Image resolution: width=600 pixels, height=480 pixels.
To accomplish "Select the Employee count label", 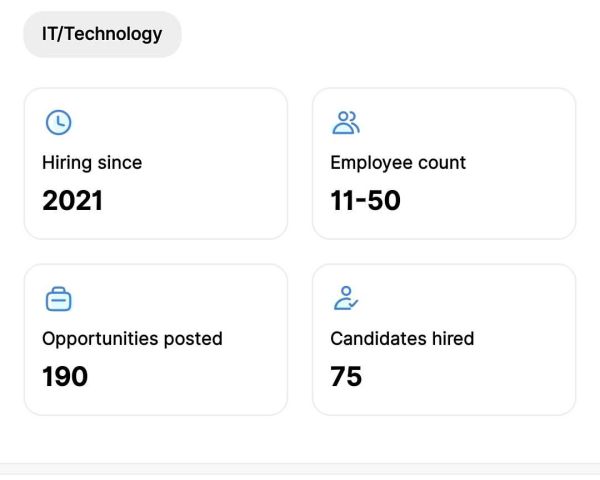I will click(x=398, y=163).
